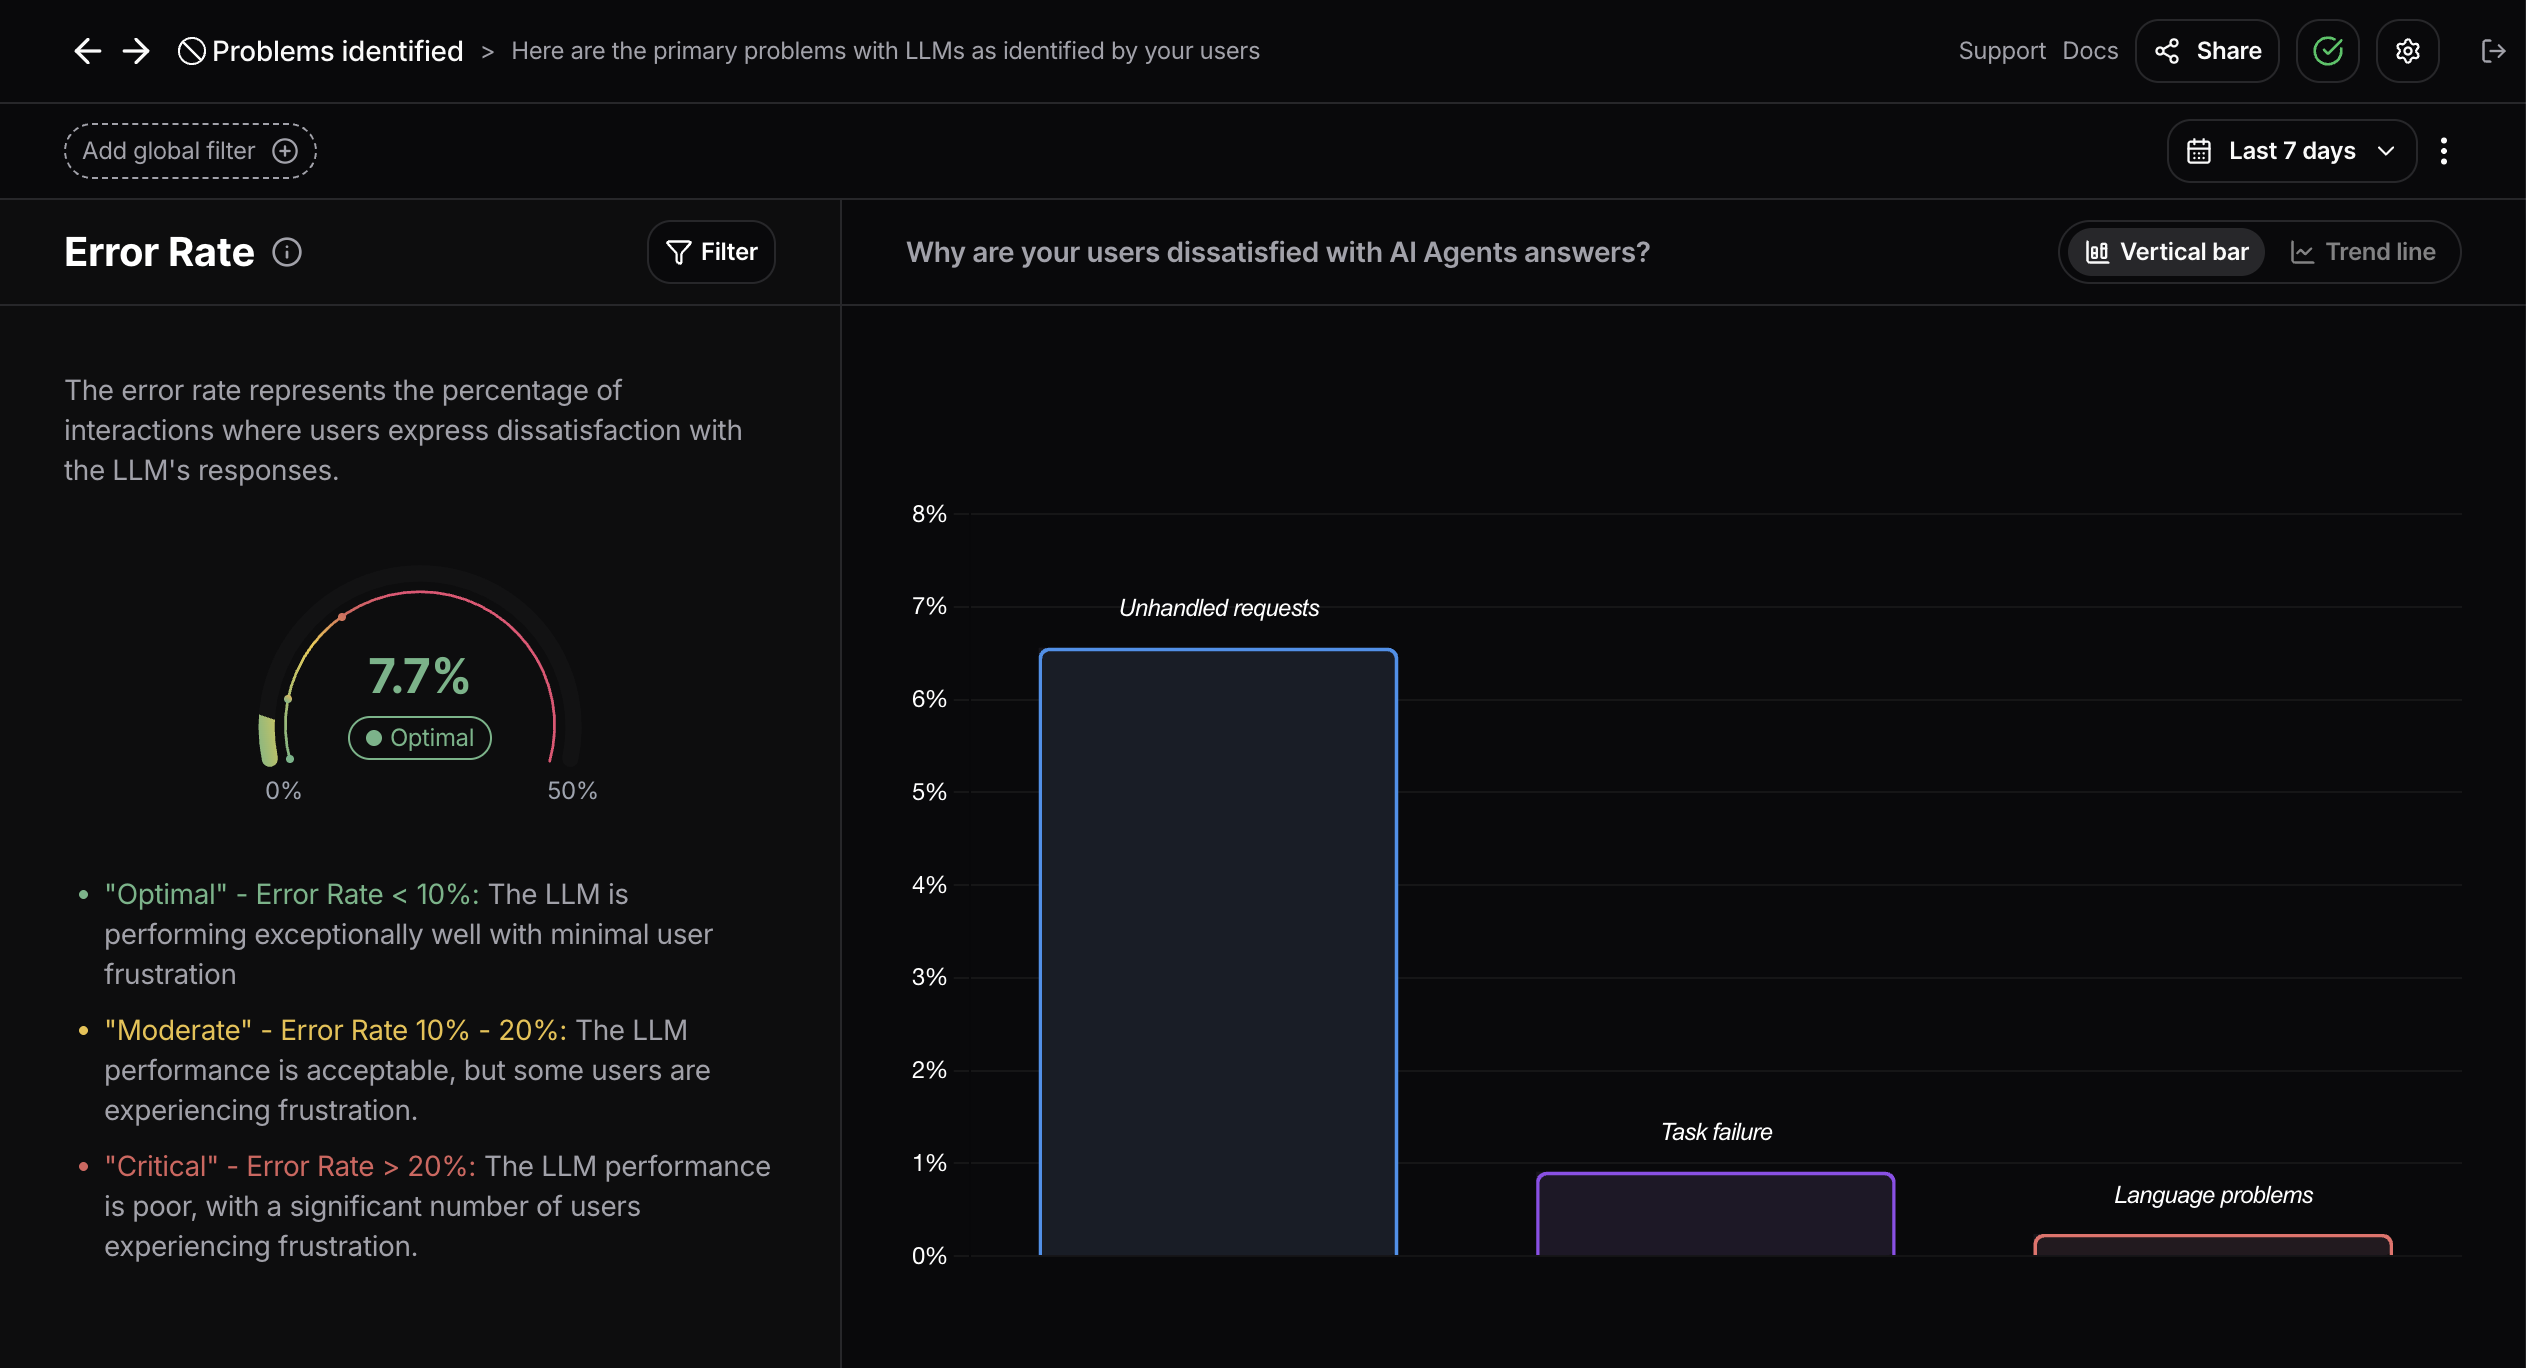Open the Docs menu link
This screenshot has height=1368, width=2526.
pos(2090,51)
